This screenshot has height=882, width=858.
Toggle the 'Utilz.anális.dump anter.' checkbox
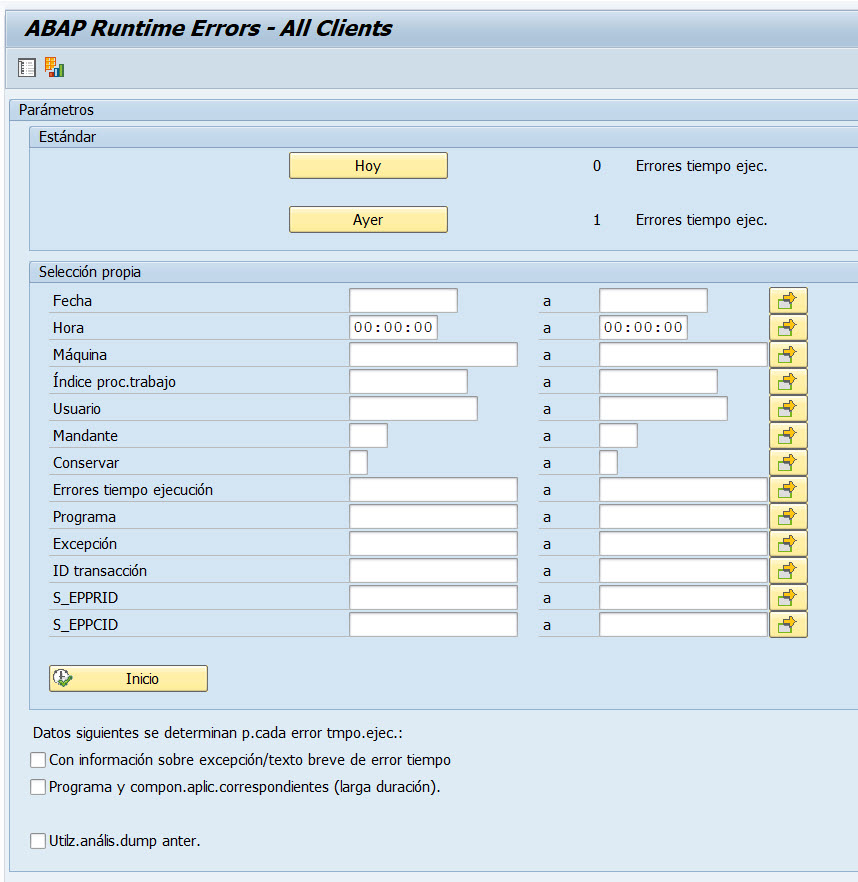click(39, 841)
